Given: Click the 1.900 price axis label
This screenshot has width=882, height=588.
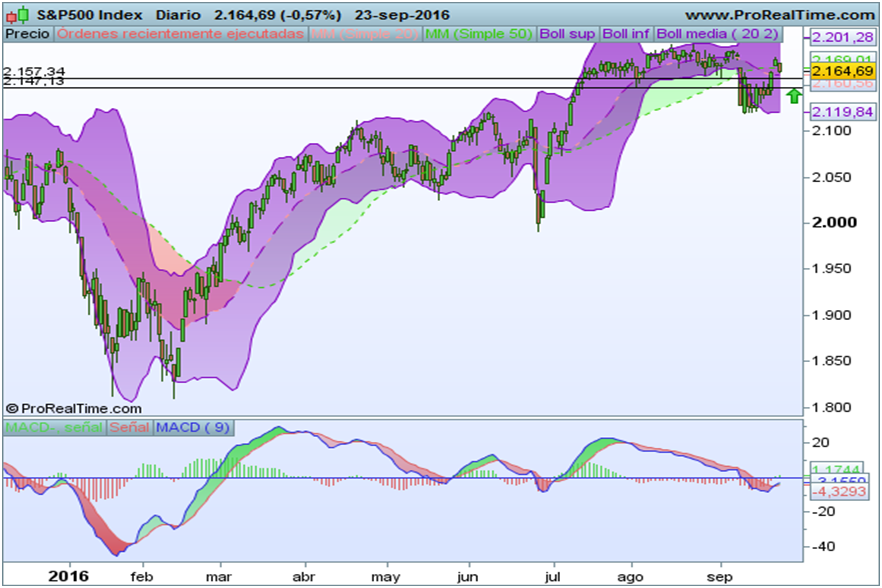Looking at the screenshot, I should 831,315.
